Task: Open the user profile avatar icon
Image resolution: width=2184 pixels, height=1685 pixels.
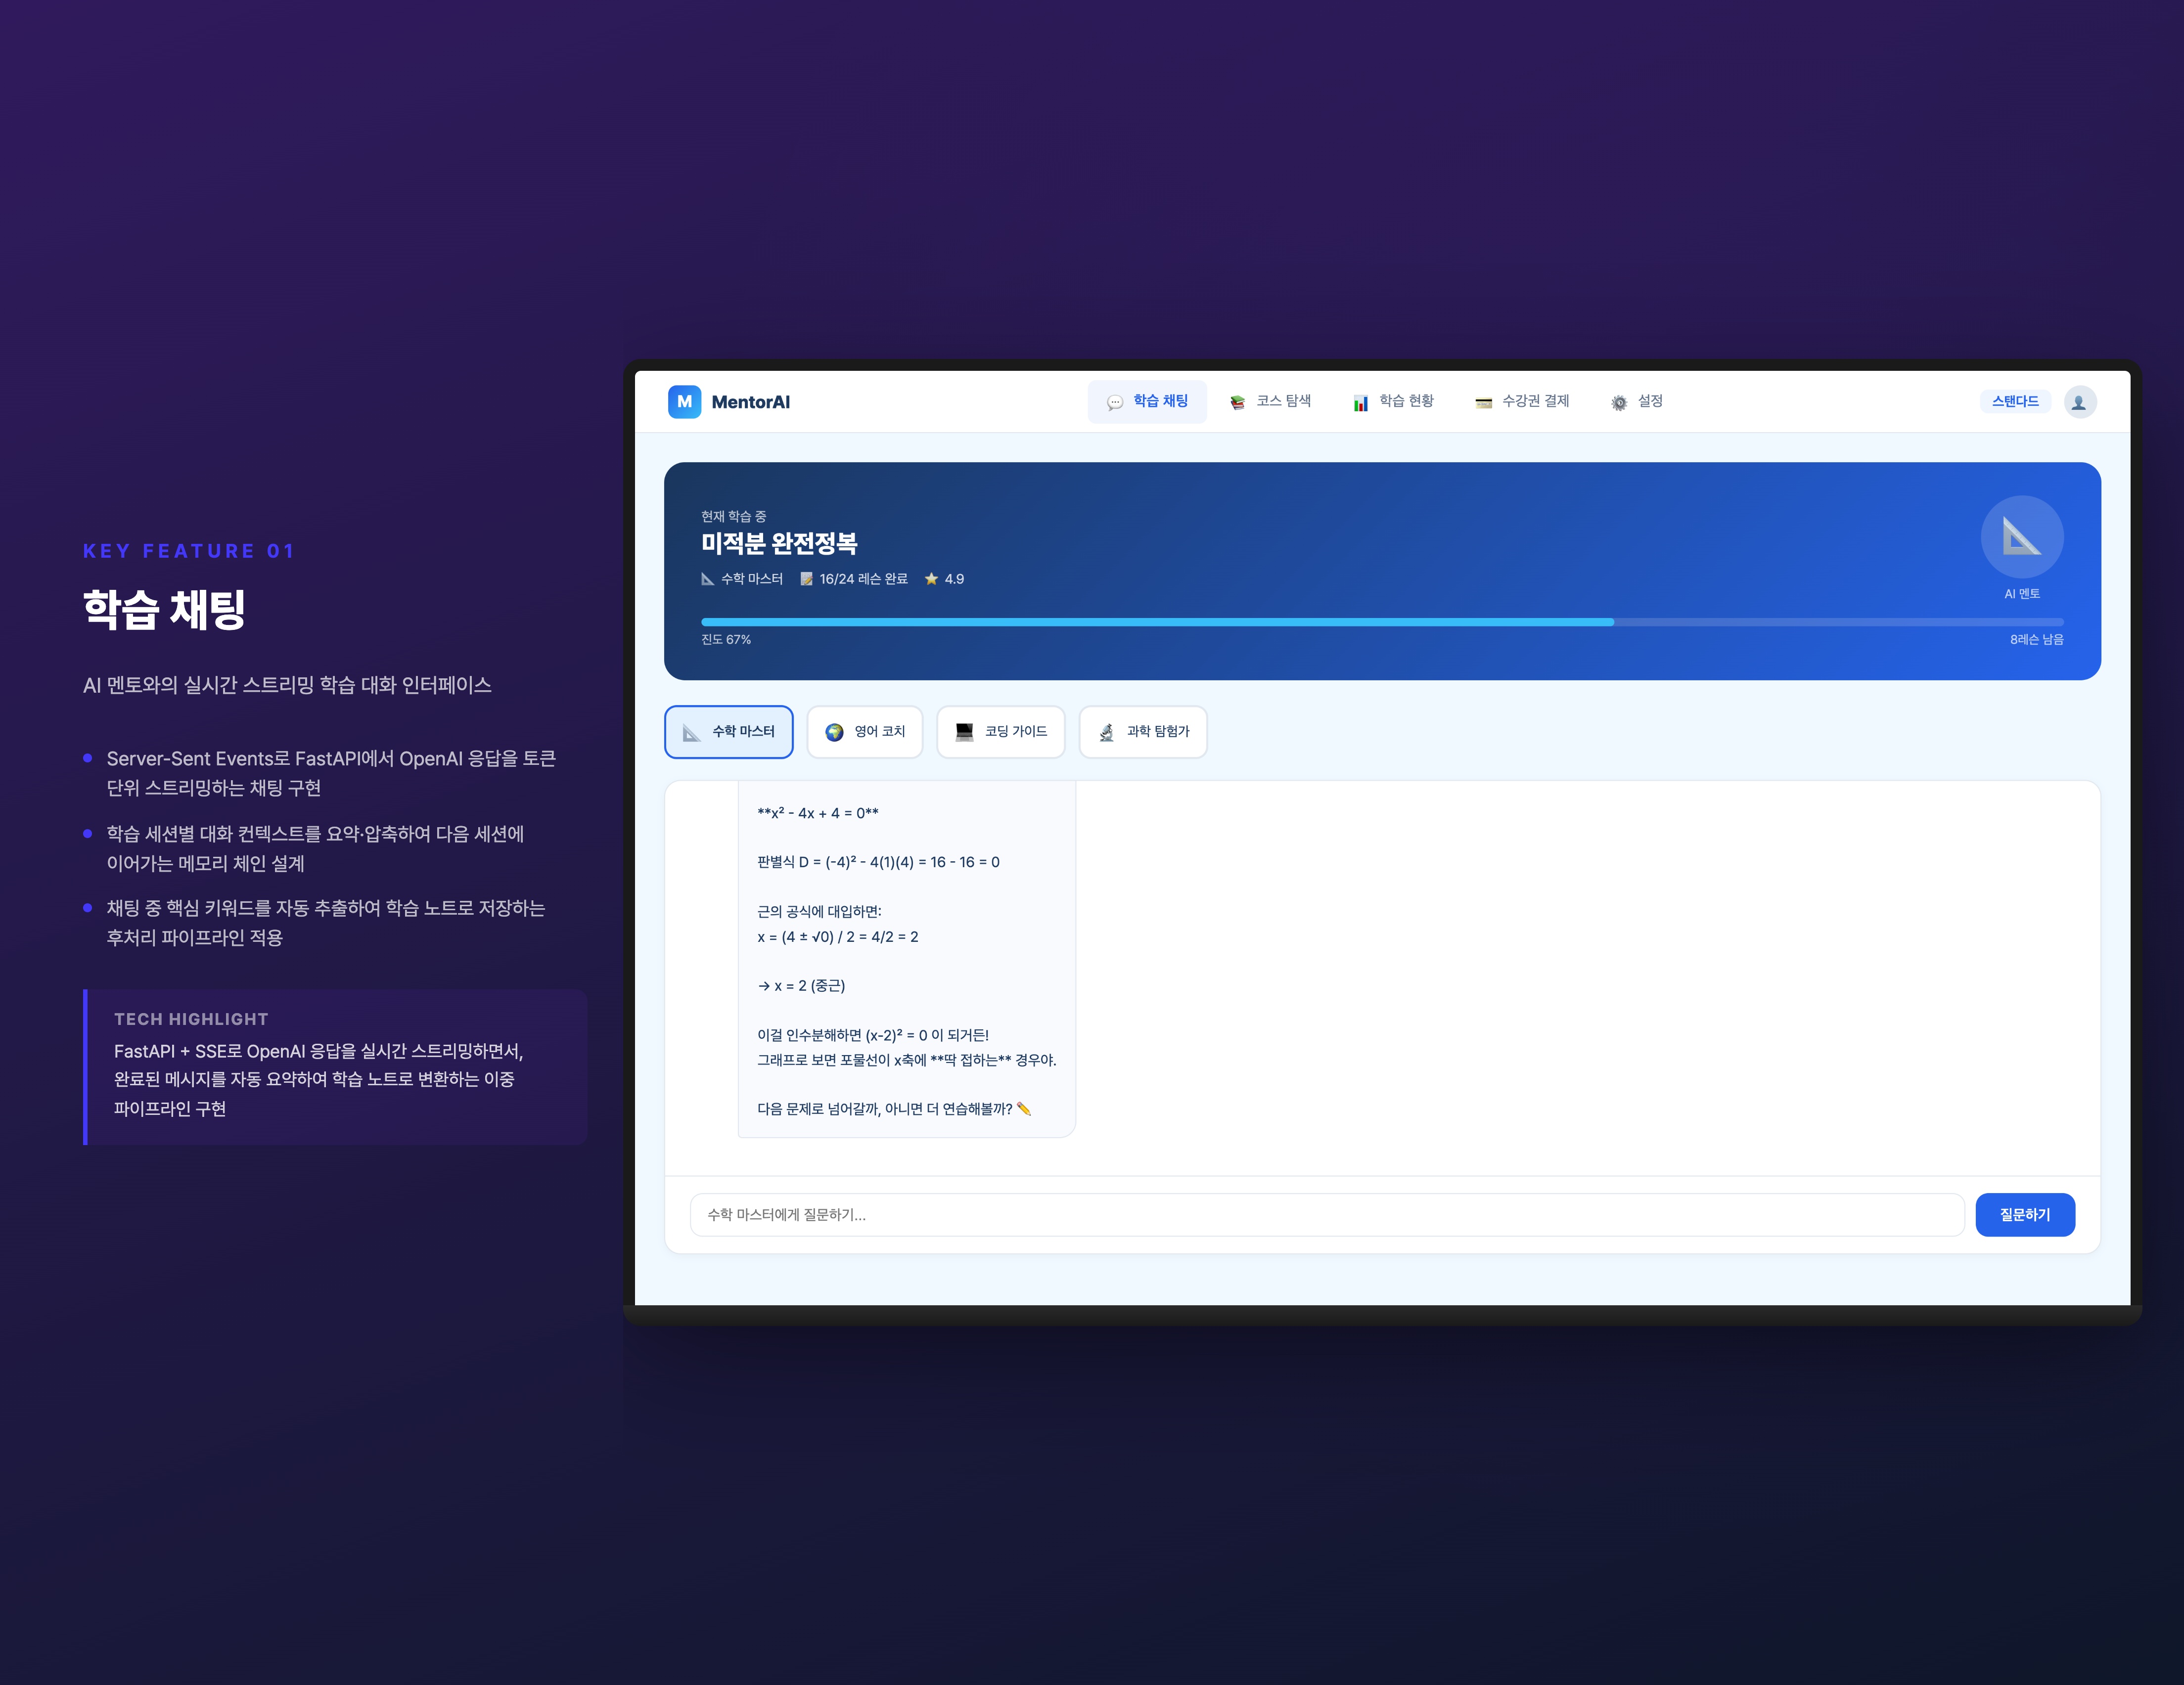Action: (x=2079, y=402)
